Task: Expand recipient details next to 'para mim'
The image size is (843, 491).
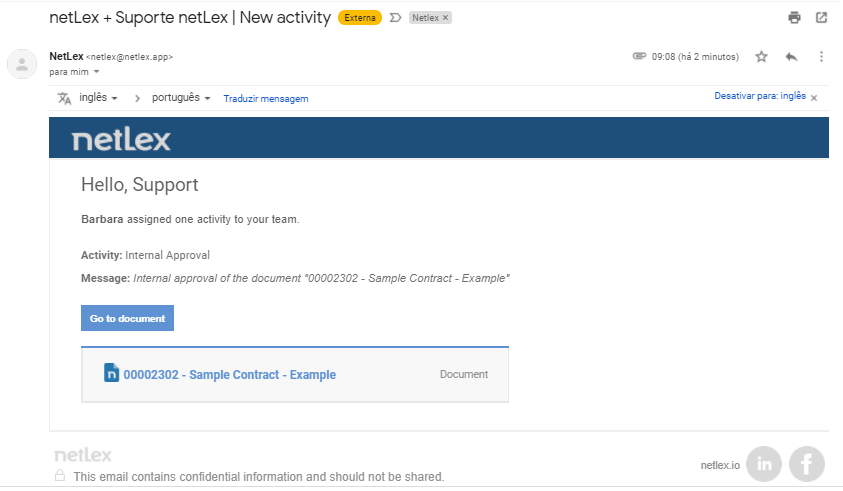Action: coord(96,72)
